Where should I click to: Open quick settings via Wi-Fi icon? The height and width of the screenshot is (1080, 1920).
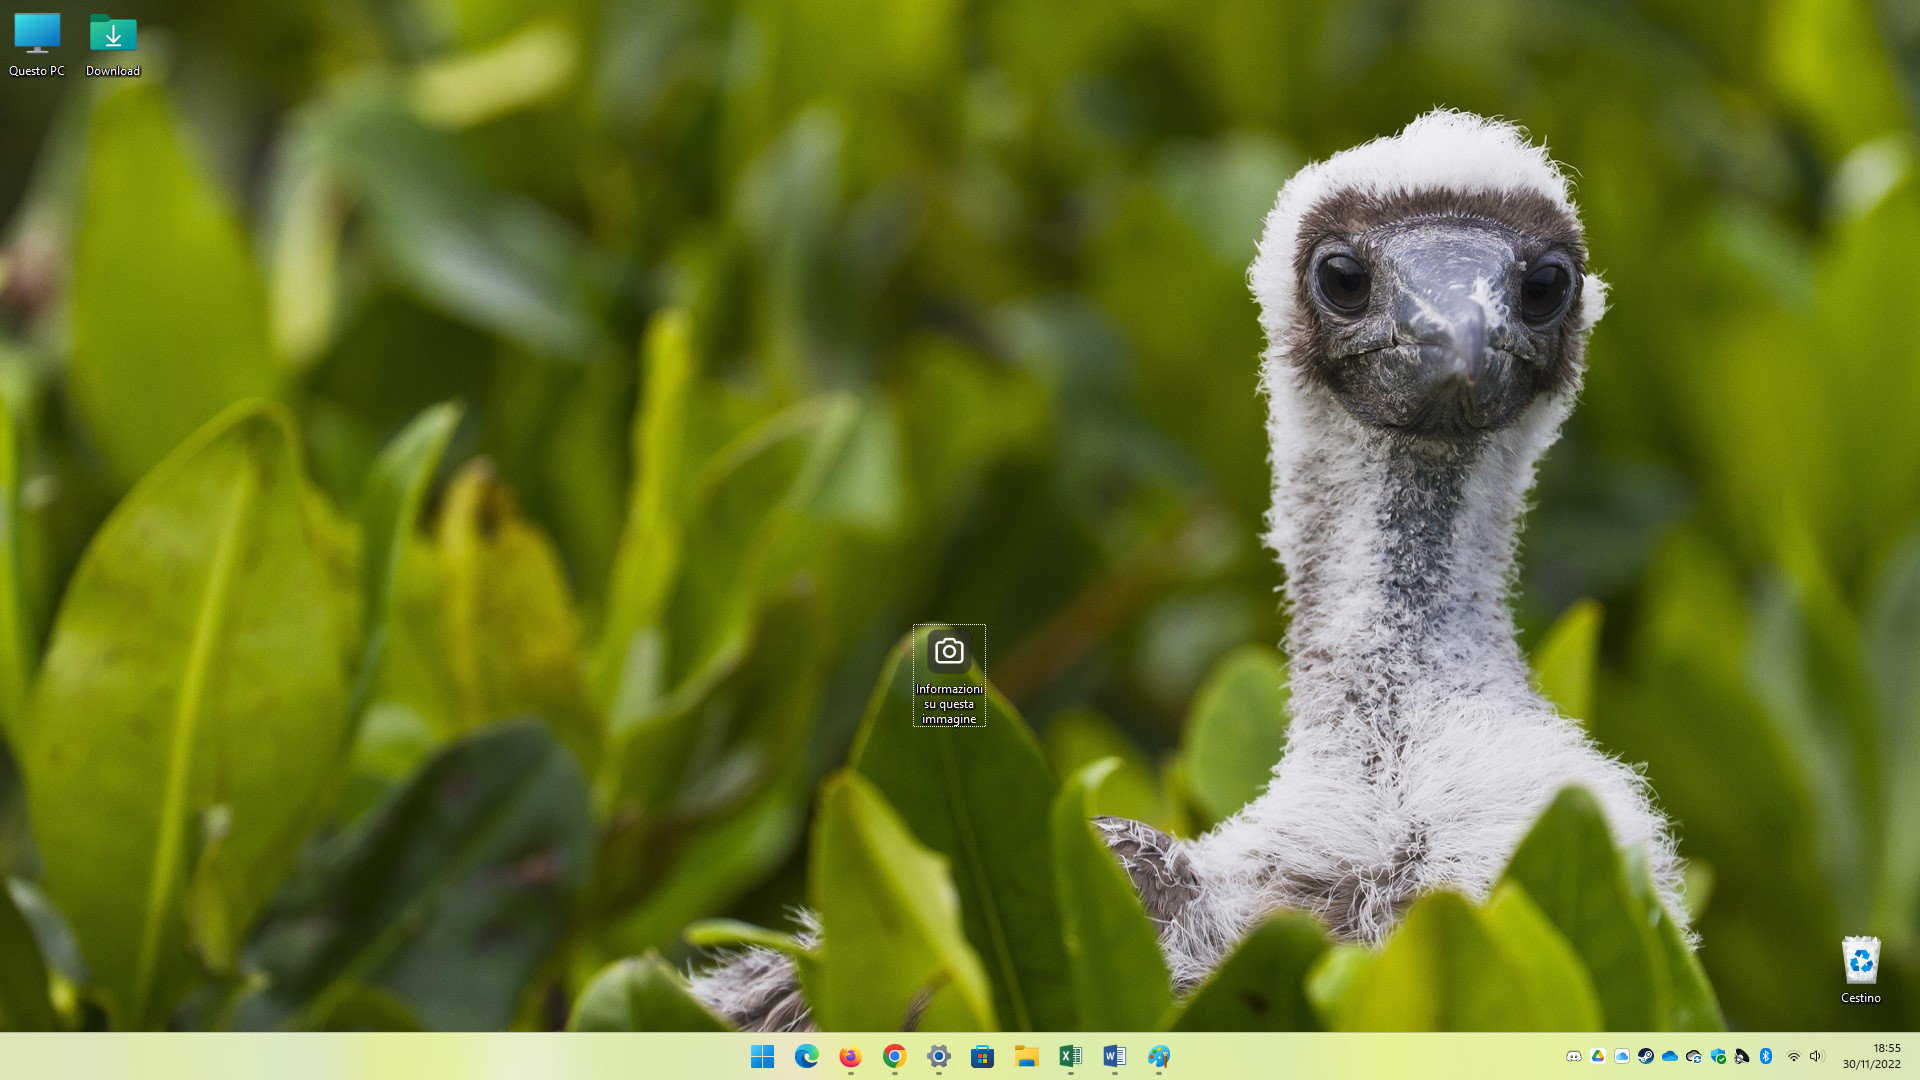point(1793,1056)
